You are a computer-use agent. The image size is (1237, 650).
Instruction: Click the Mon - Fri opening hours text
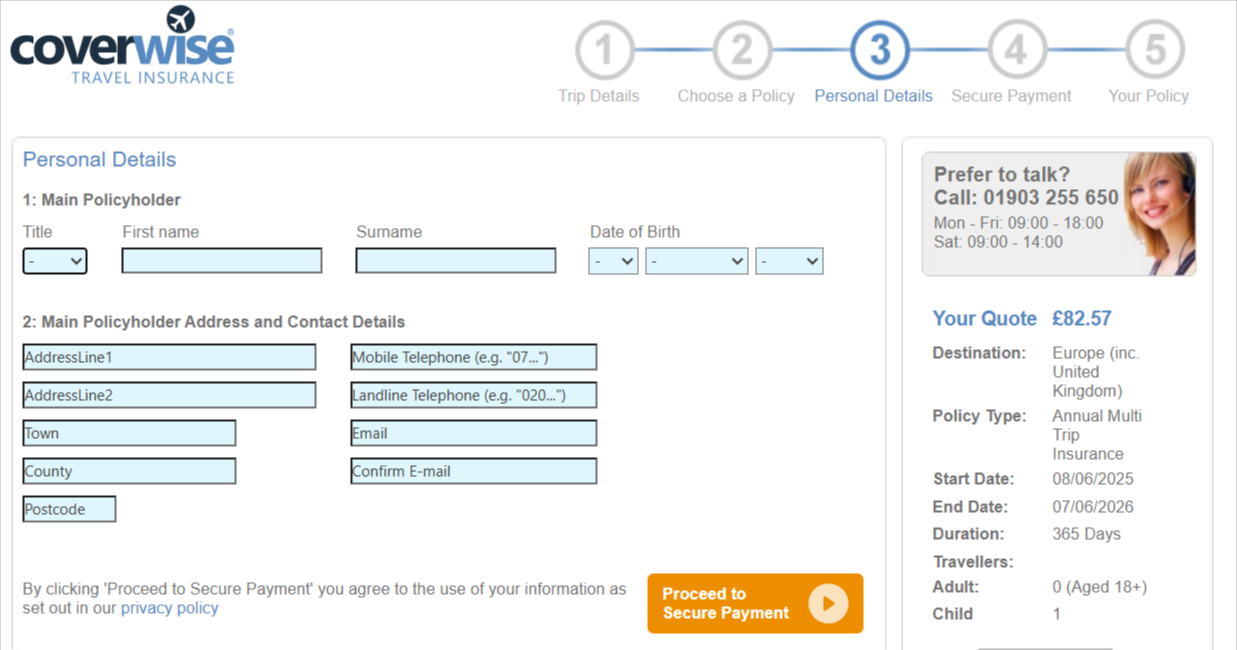click(1018, 223)
